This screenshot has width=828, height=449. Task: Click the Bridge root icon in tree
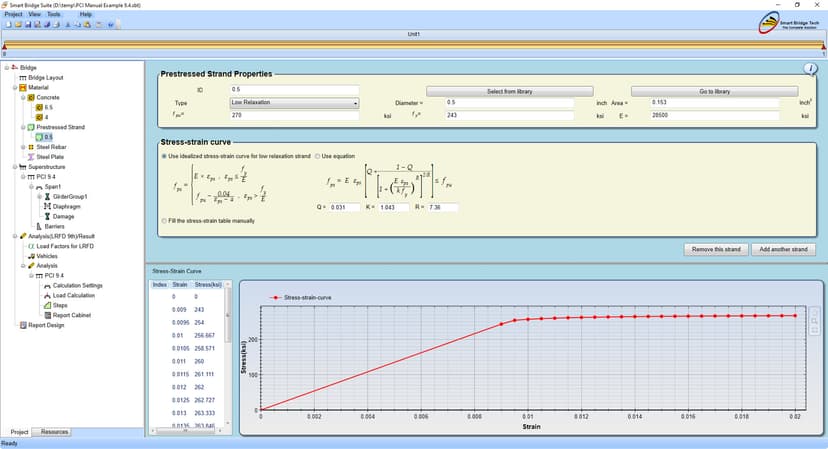[15, 68]
